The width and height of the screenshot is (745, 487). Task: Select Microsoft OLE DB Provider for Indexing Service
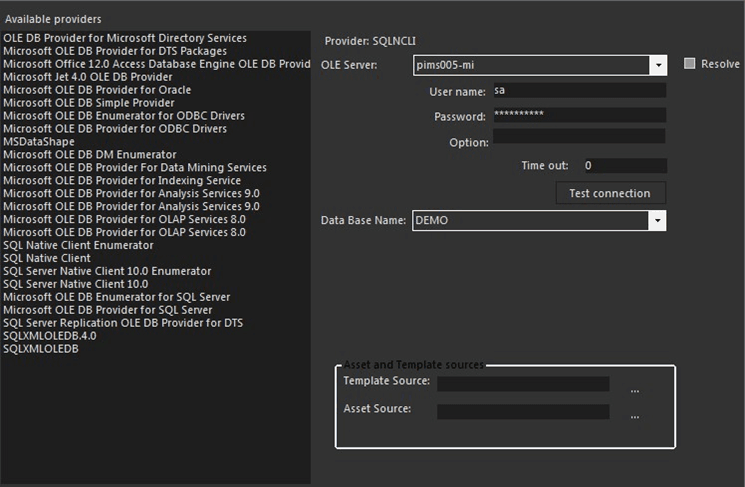click(x=122, y=180)
